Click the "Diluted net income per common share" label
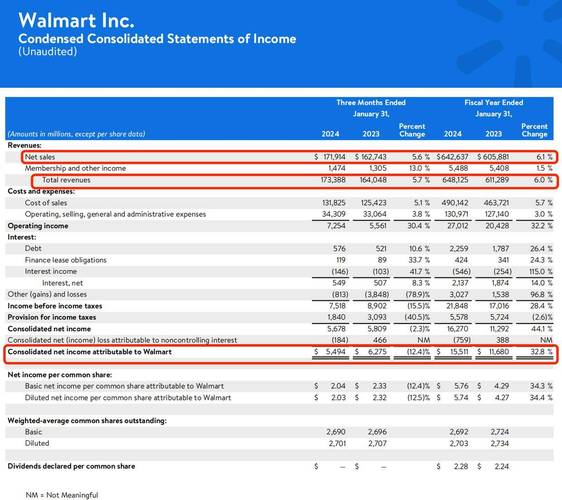The height and width of the screenshot is (500, 562). [x=128, y=397]
